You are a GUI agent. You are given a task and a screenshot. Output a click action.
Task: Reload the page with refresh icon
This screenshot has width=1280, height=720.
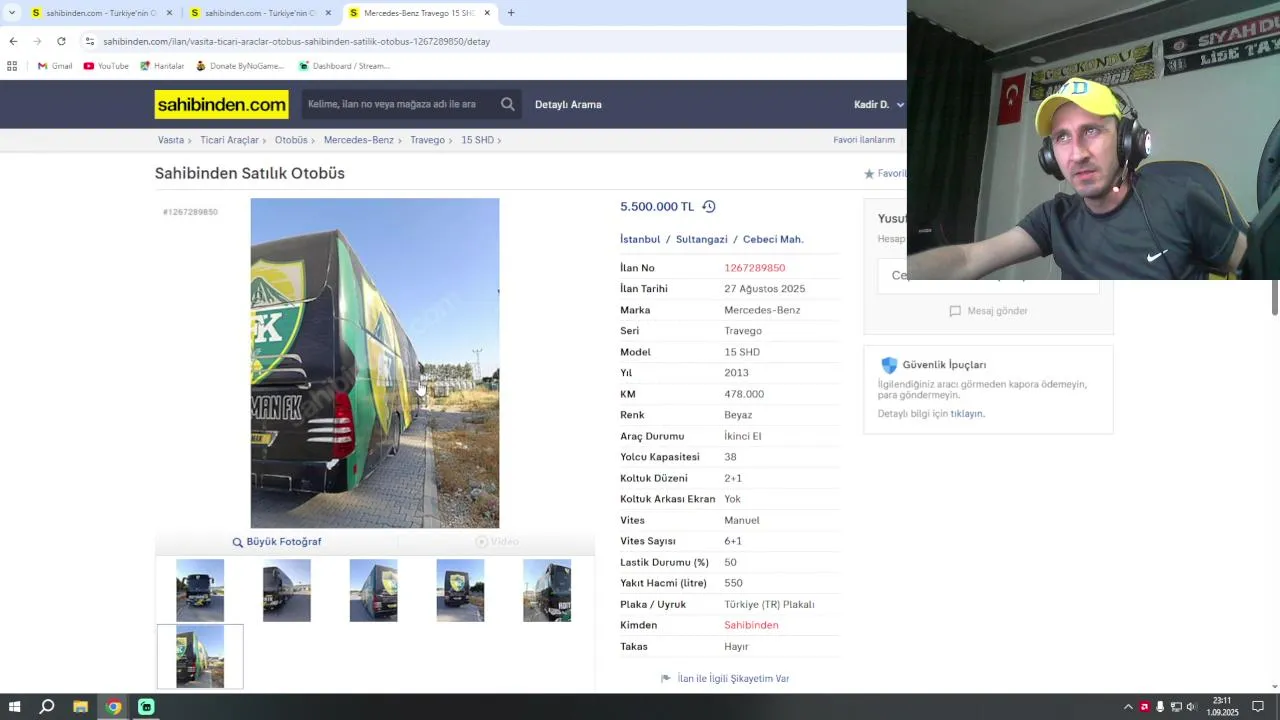[61, 41]
